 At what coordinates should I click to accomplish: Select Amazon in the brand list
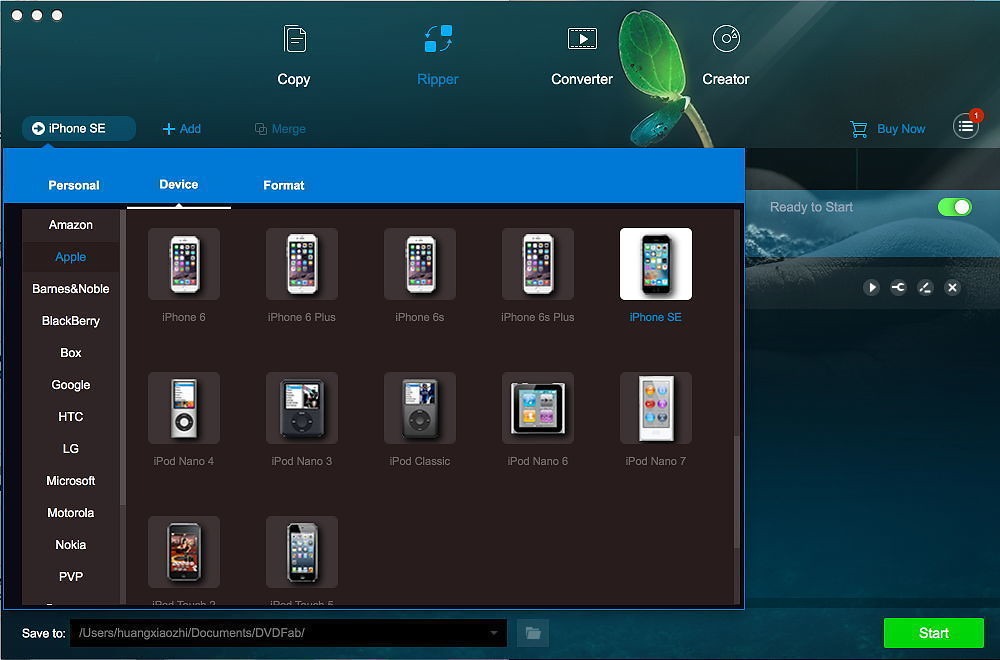pyautogui.click(x=71, y=225)
